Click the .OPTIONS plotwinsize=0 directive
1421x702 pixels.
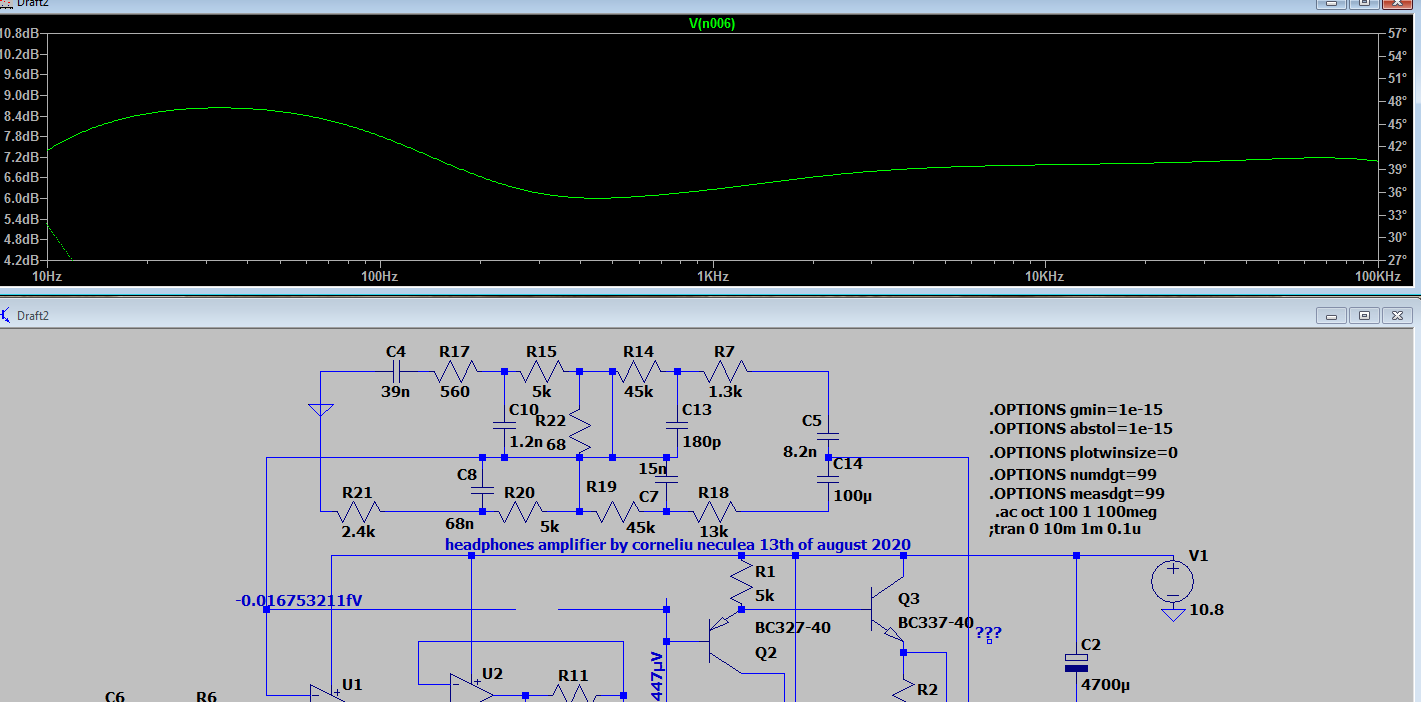tap(1083, 453)
